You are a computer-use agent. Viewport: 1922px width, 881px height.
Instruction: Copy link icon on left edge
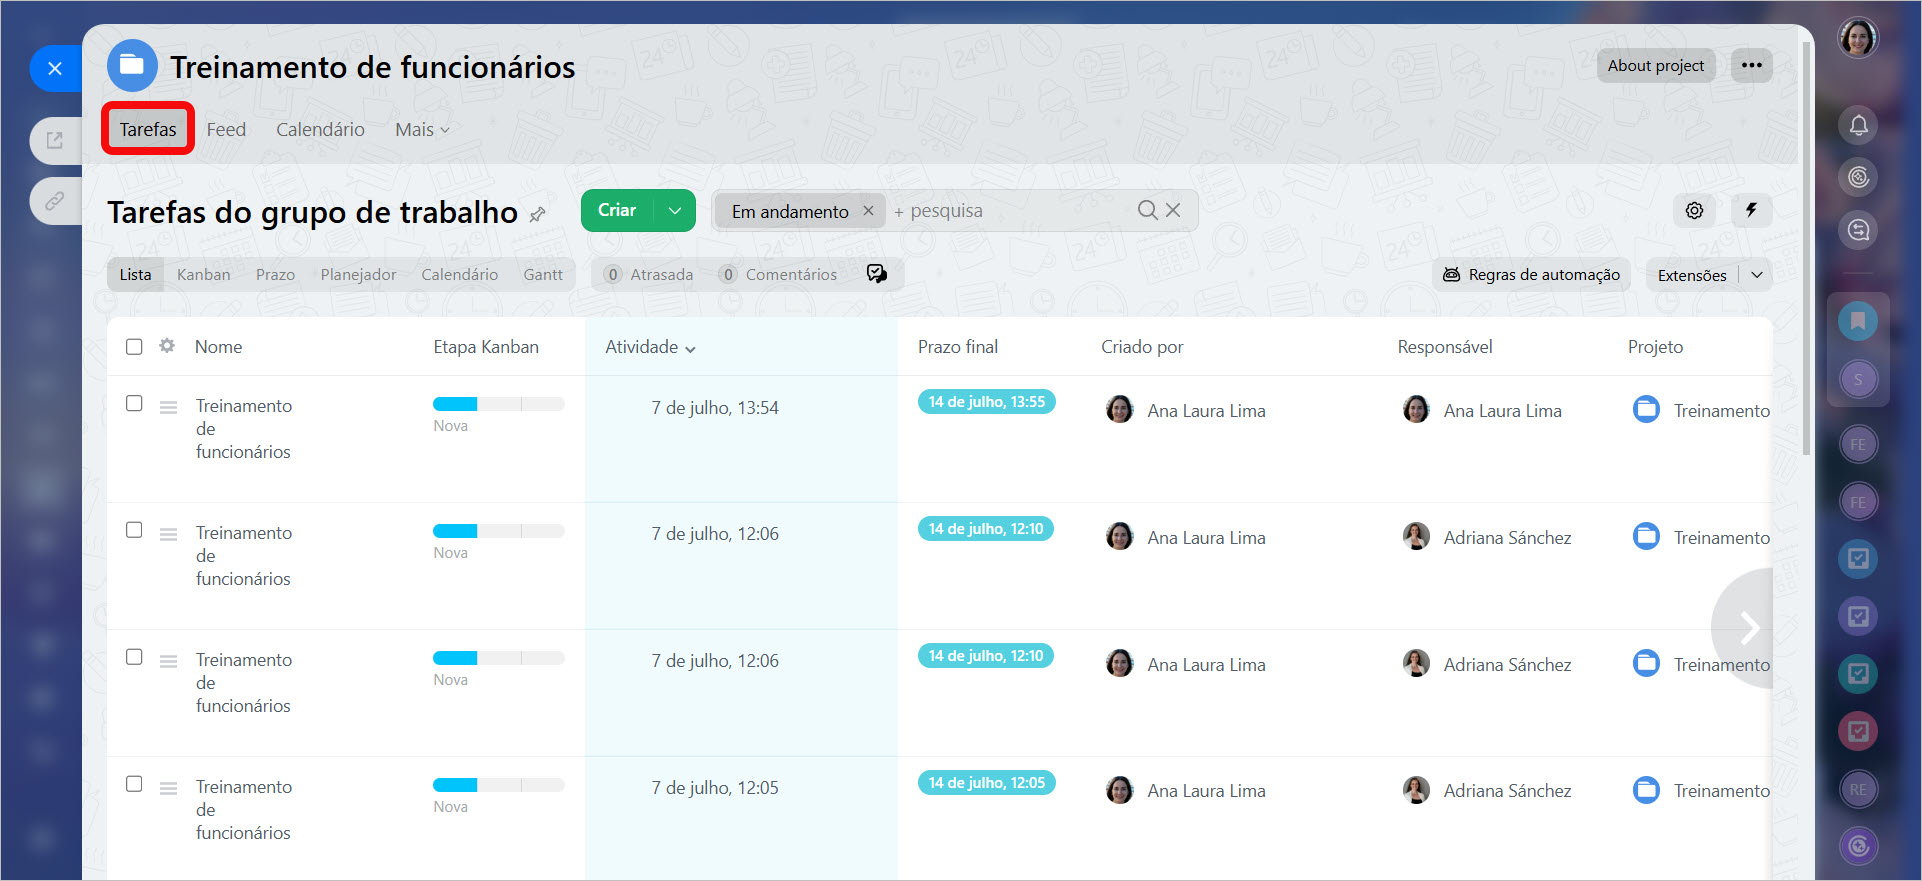[x=55, y=201]
